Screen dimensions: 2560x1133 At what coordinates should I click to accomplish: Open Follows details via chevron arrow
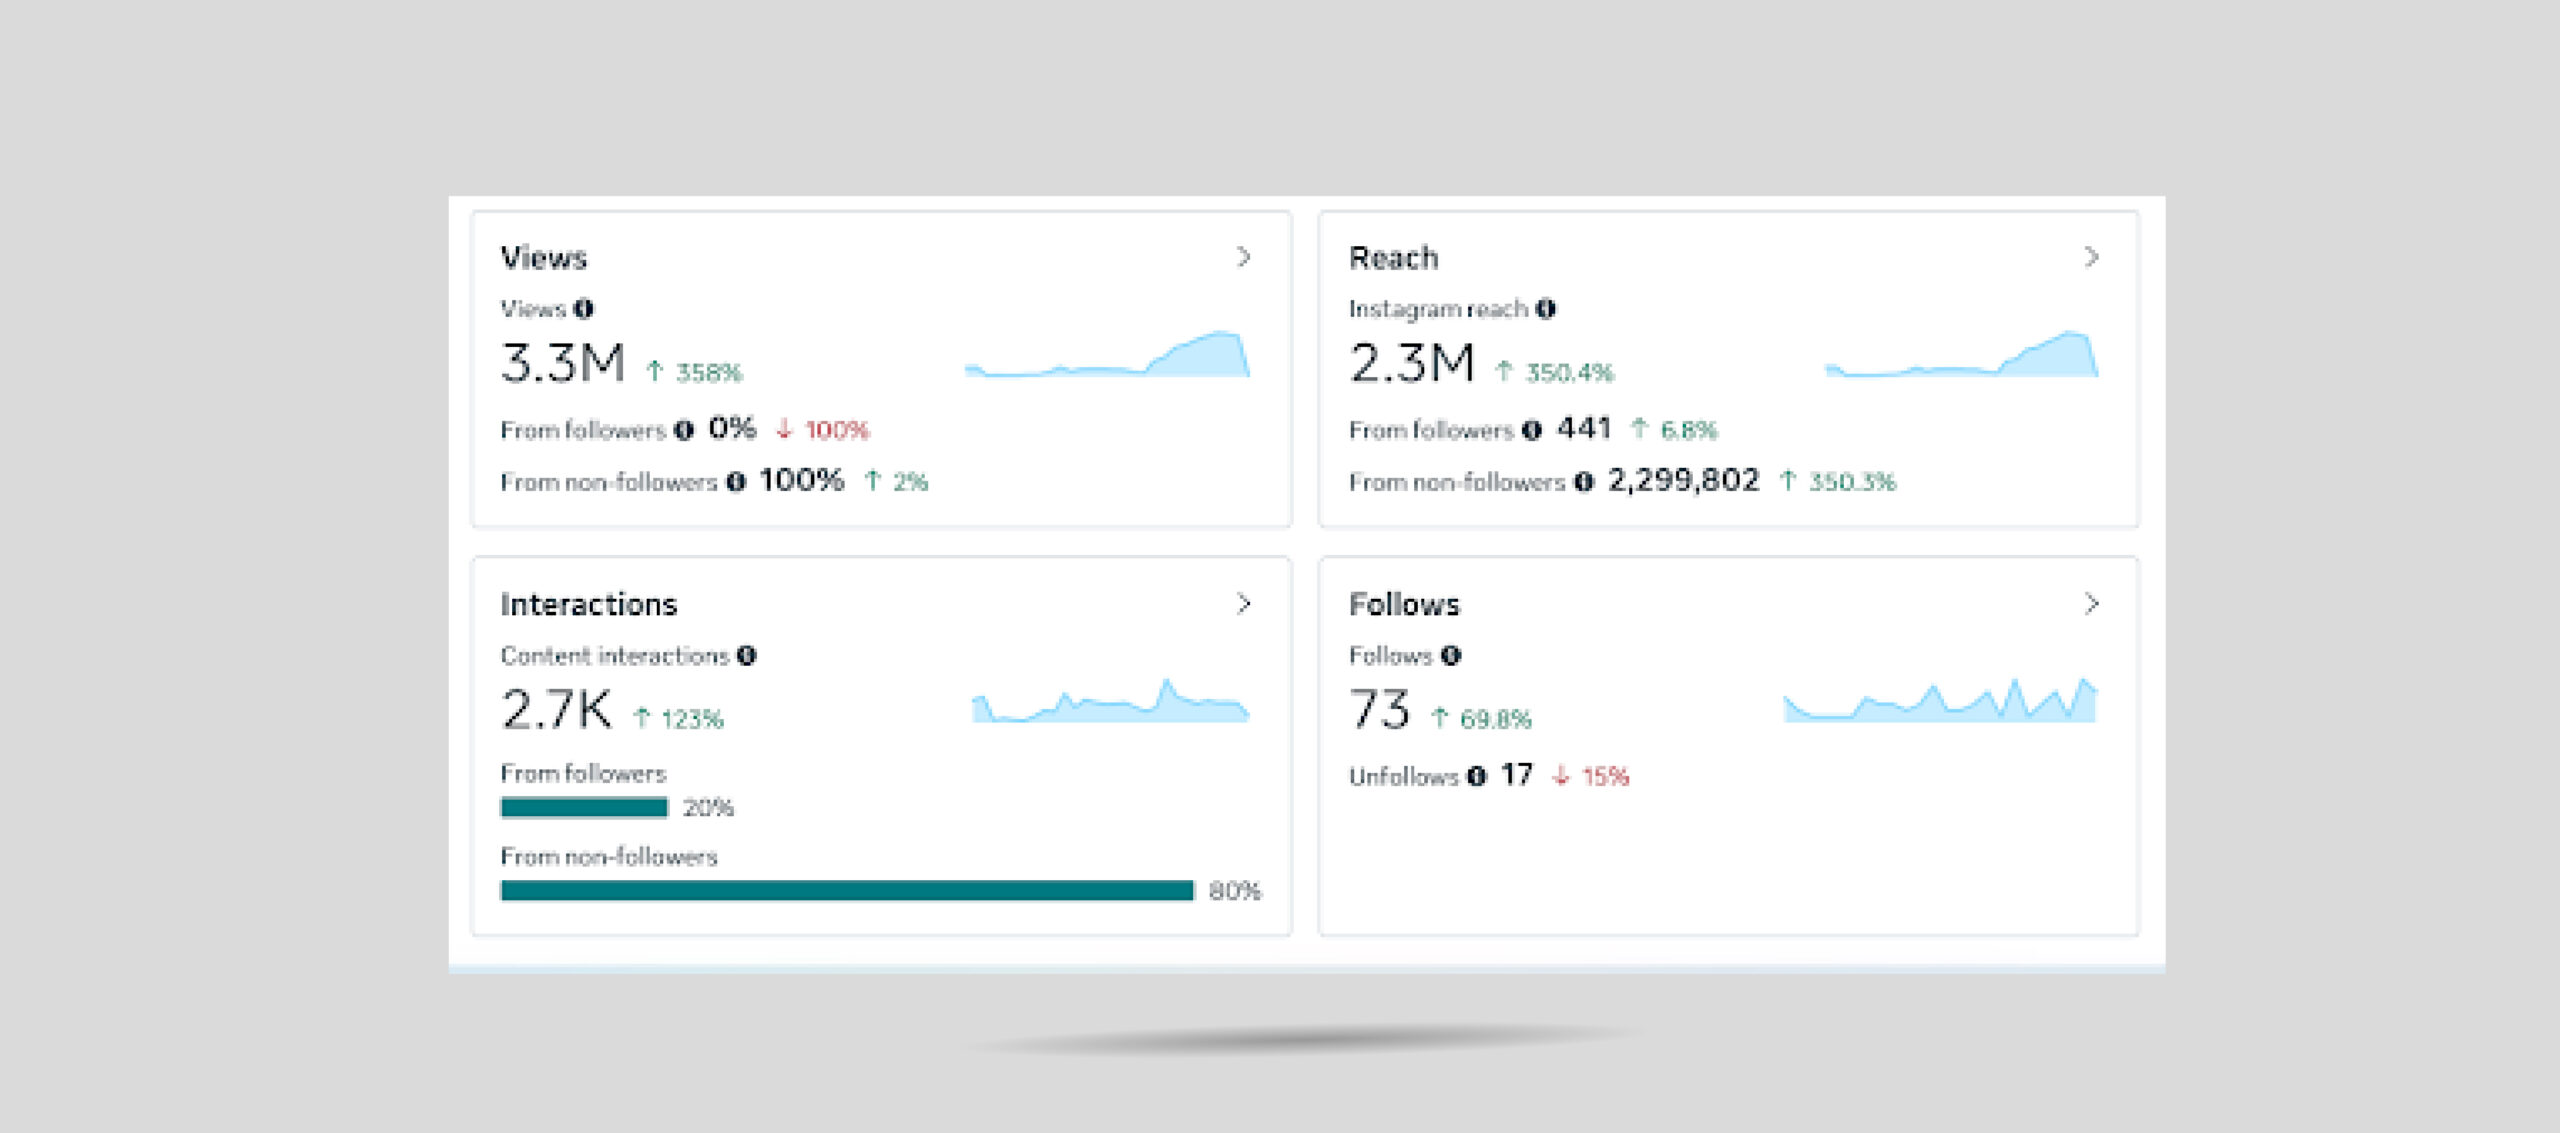[x=2091, y=604]
